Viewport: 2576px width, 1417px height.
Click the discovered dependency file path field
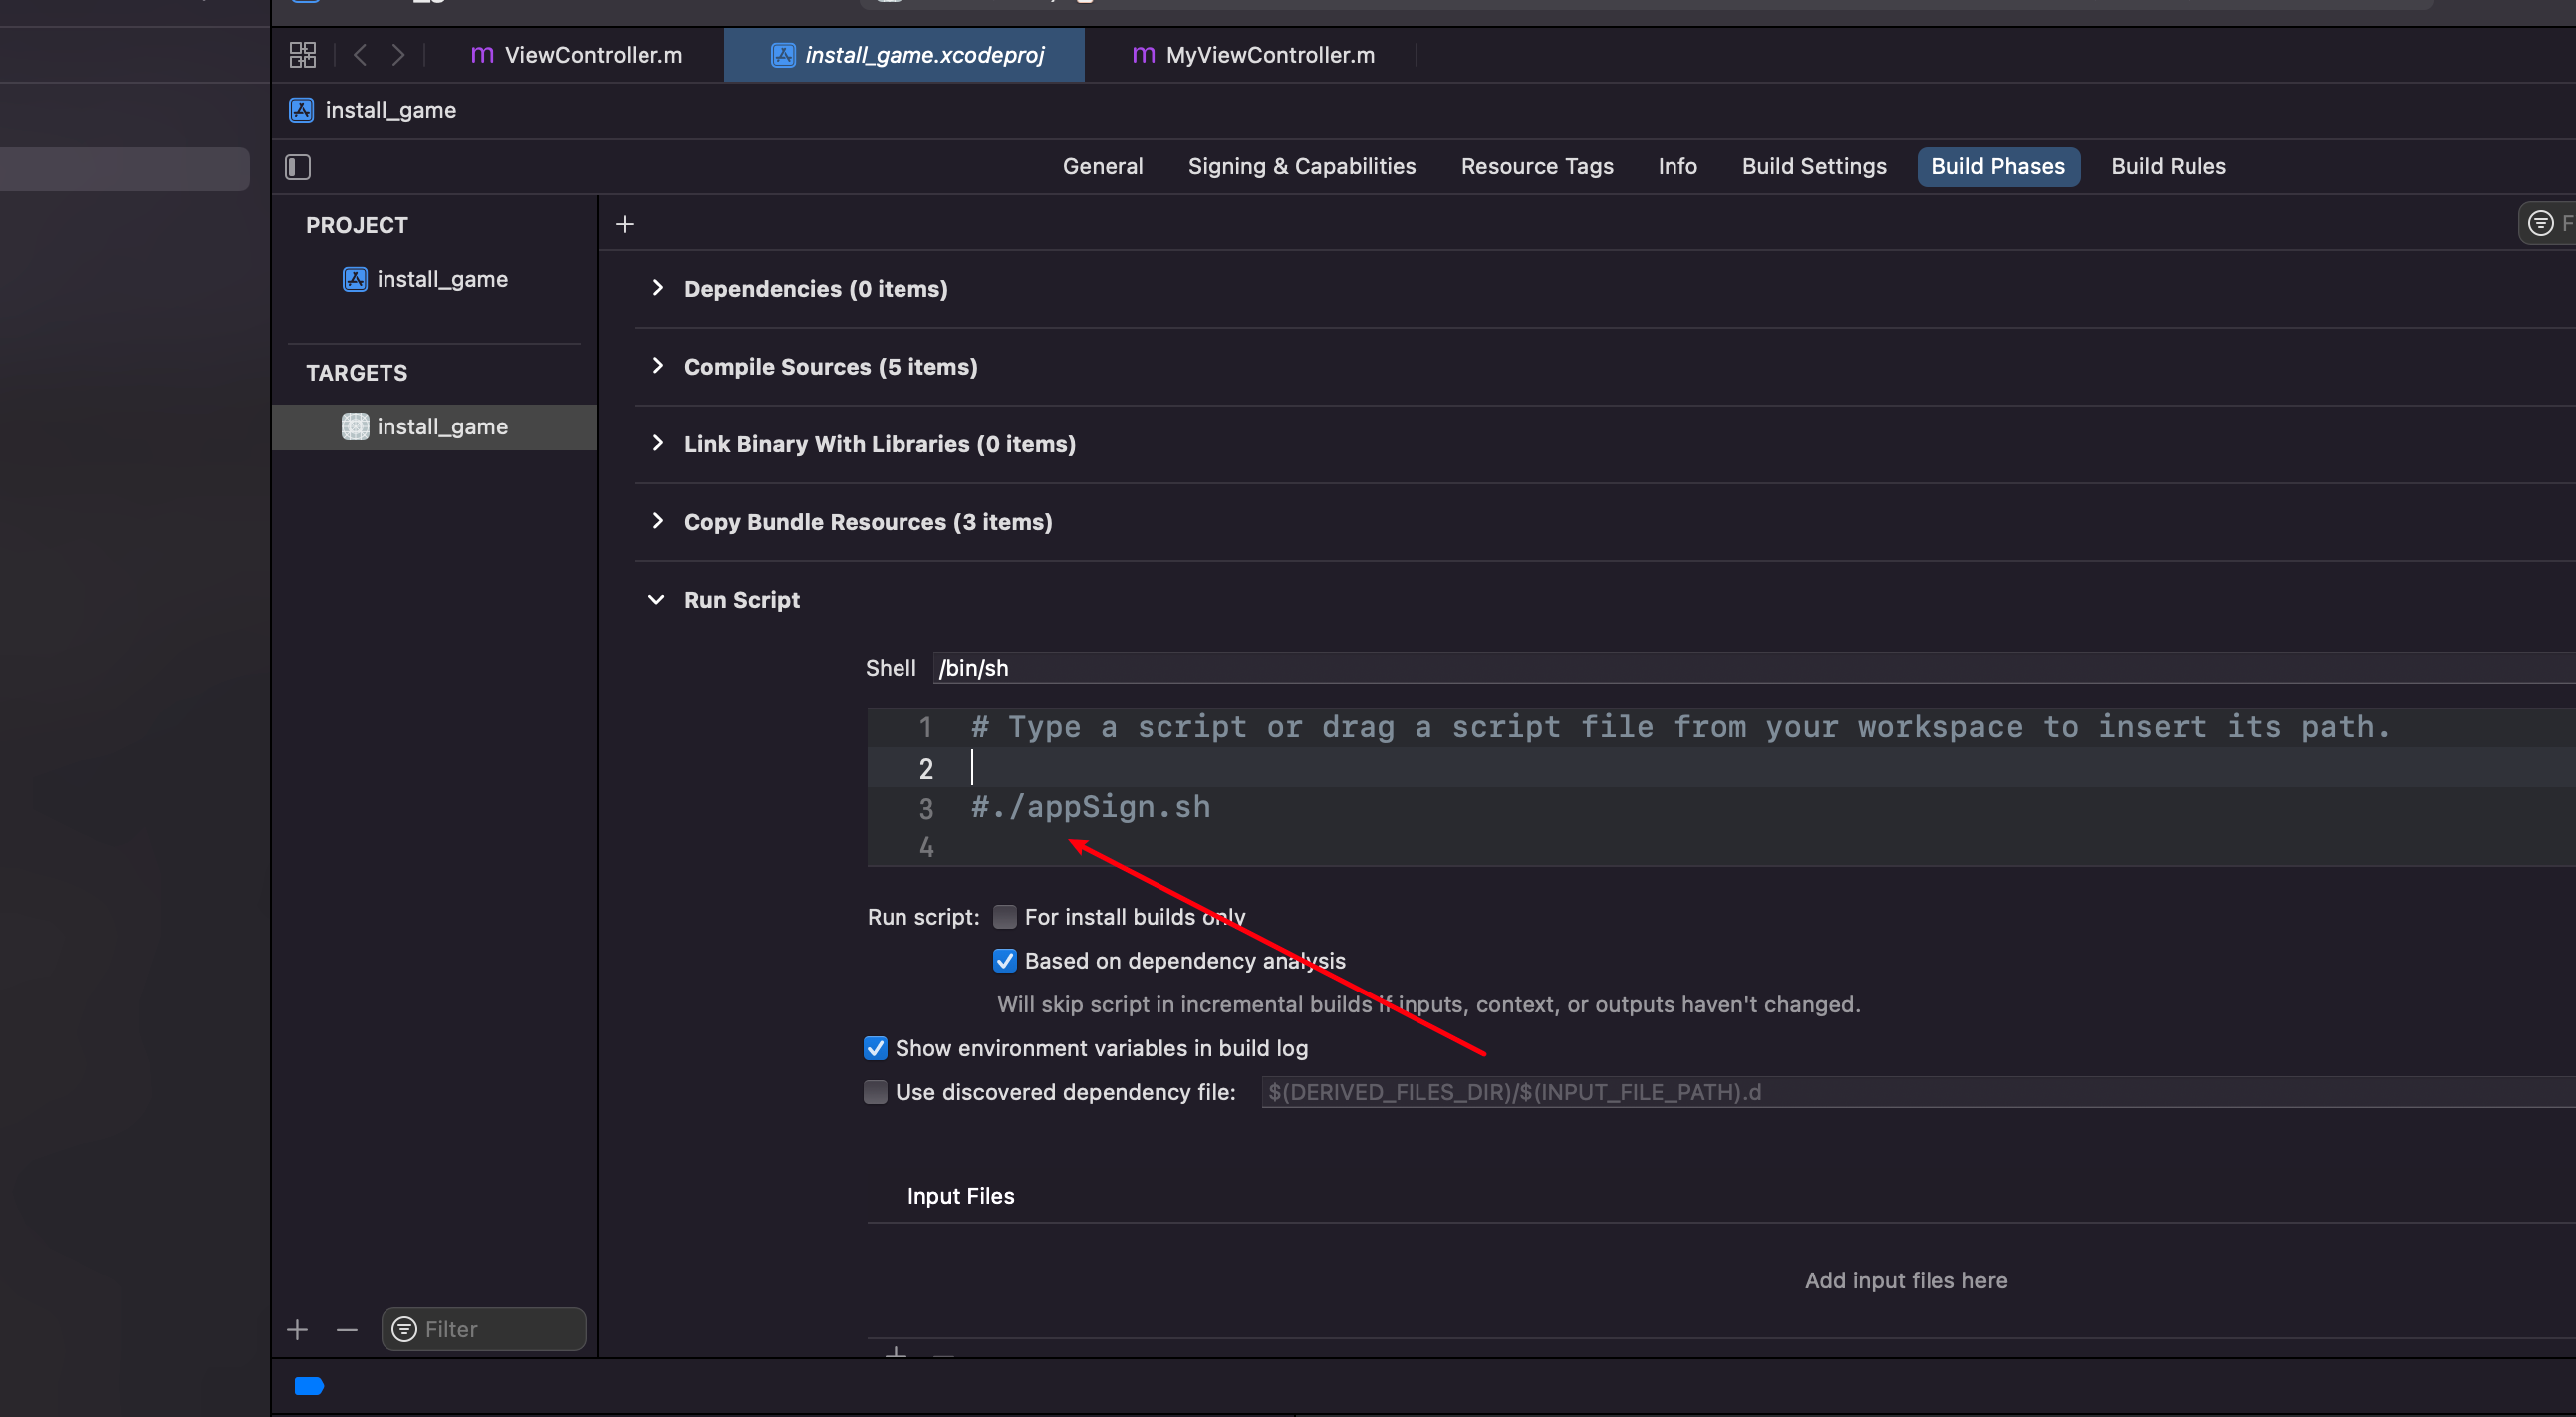tap(1917, 1092)
